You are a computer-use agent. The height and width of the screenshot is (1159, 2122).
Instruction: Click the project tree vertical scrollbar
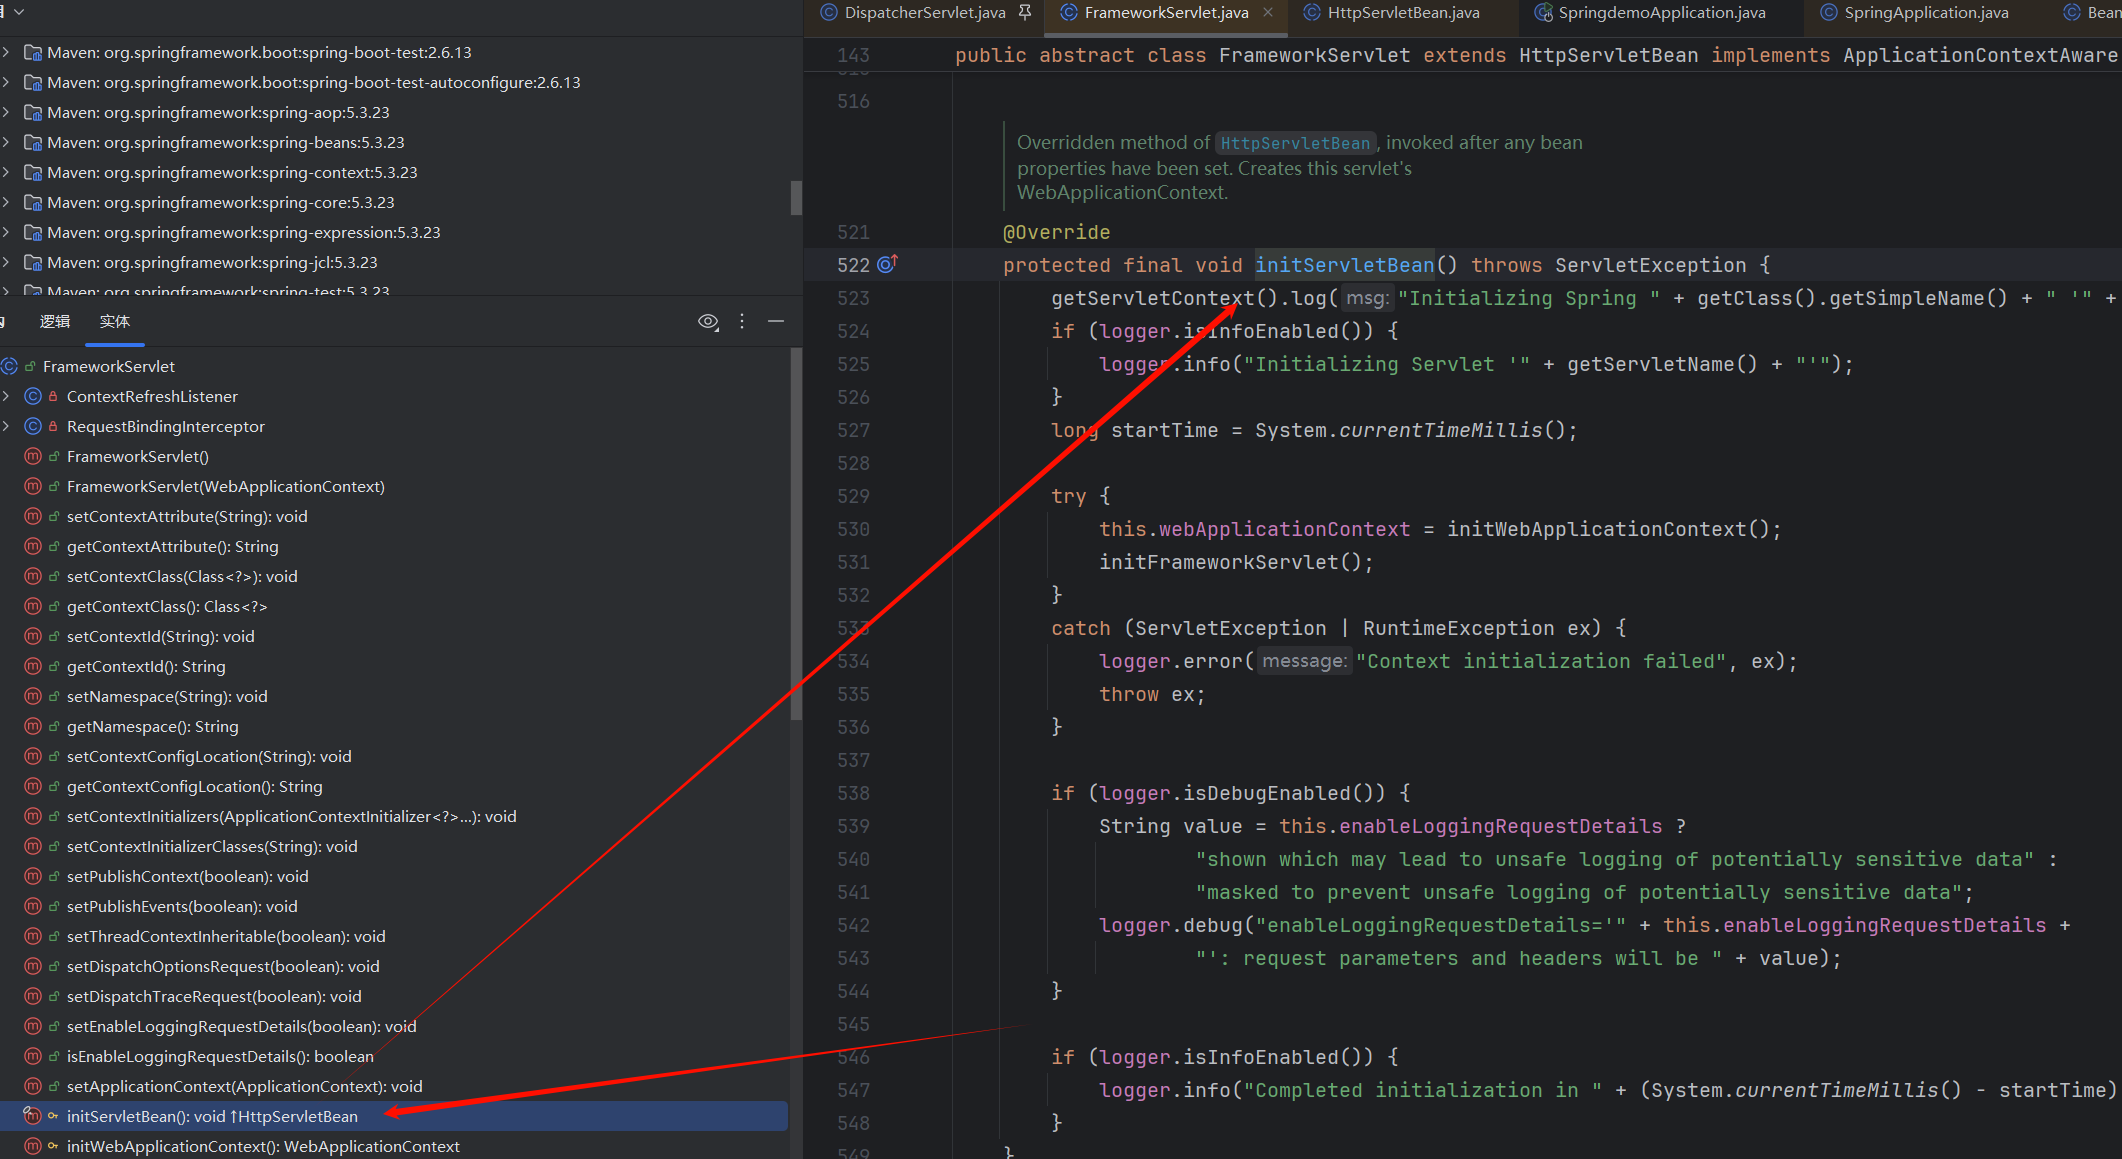(x=796, y=197)
